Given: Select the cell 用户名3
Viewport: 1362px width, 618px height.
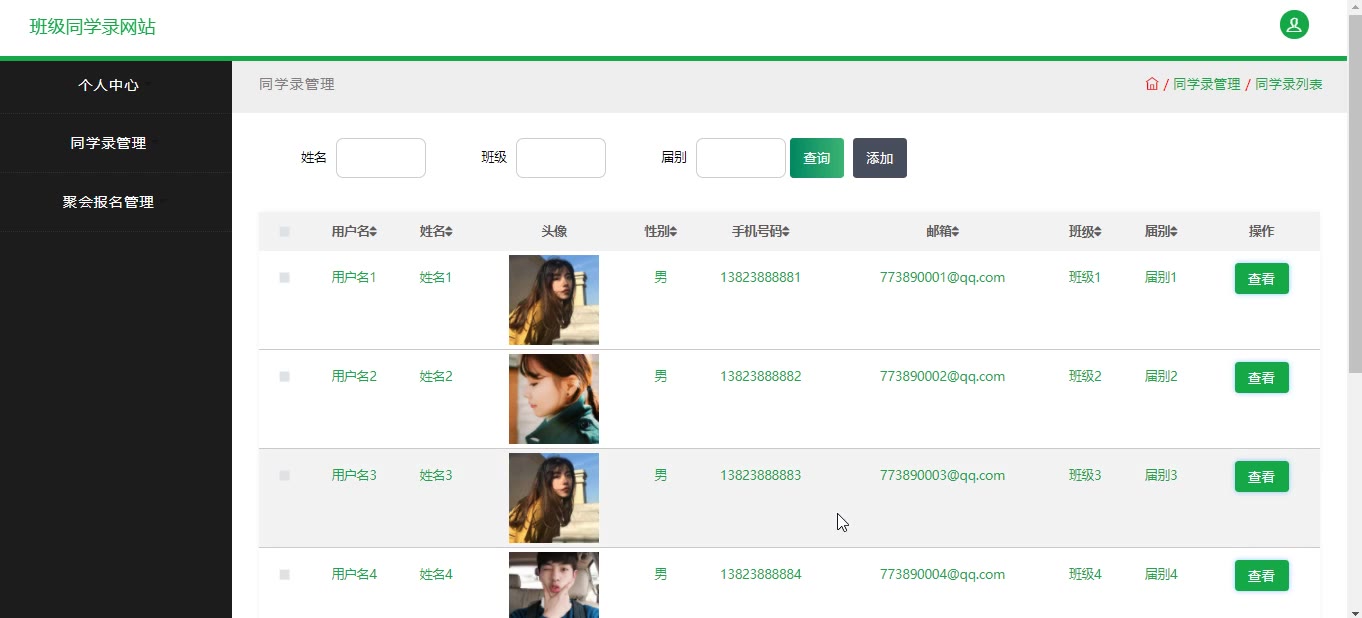Looking at the screenshot, I should (x=354, y=476).
